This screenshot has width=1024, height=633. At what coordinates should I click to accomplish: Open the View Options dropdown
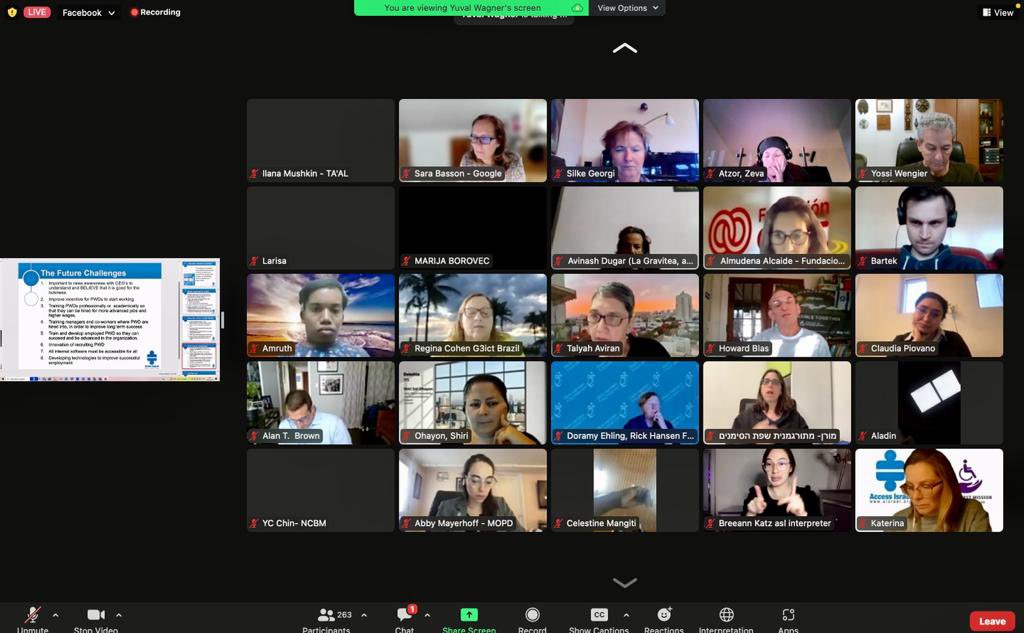(628, 8)
